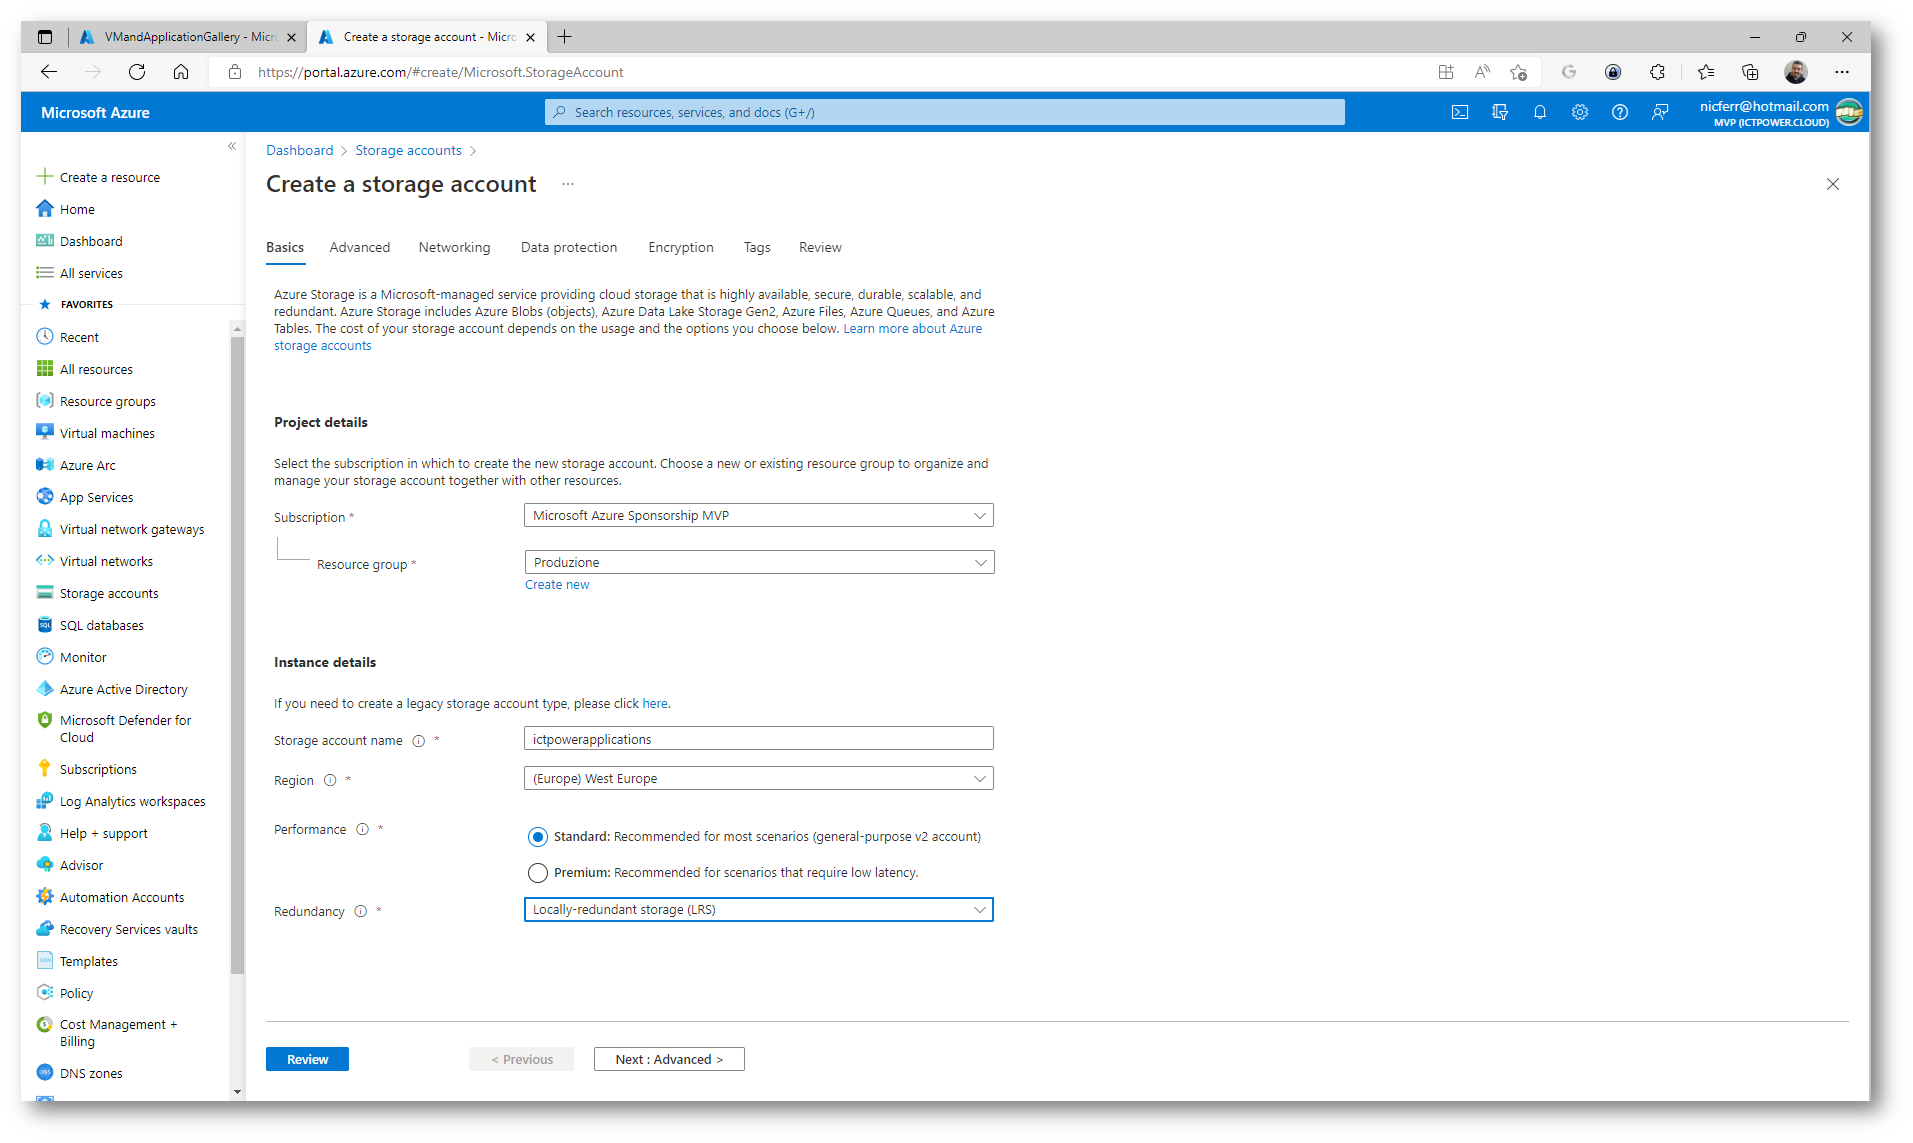This screenshot has width=1913, height=1143.
Task: Open the Directories and subscriptions filter icon
Action: tap(1500, 112)
